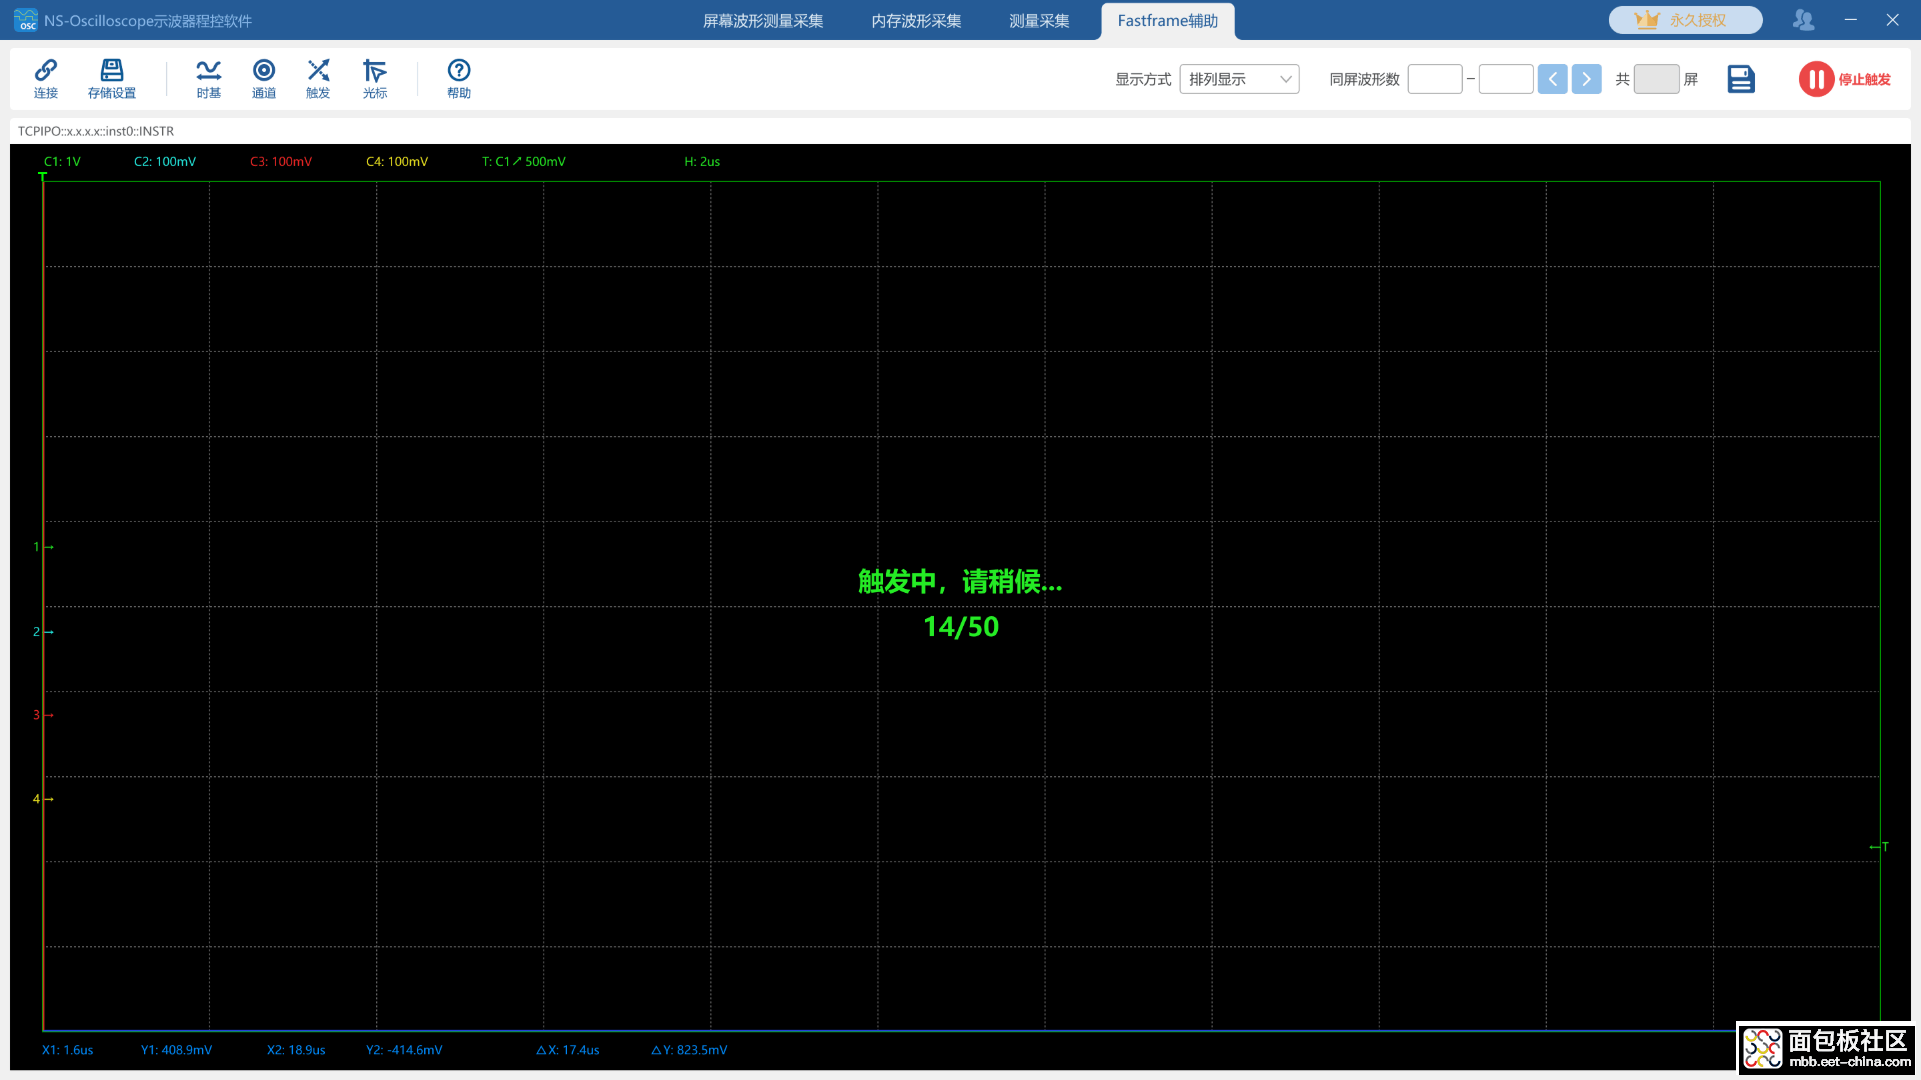Click the C3: 100mV channel label

coord(281,161)
